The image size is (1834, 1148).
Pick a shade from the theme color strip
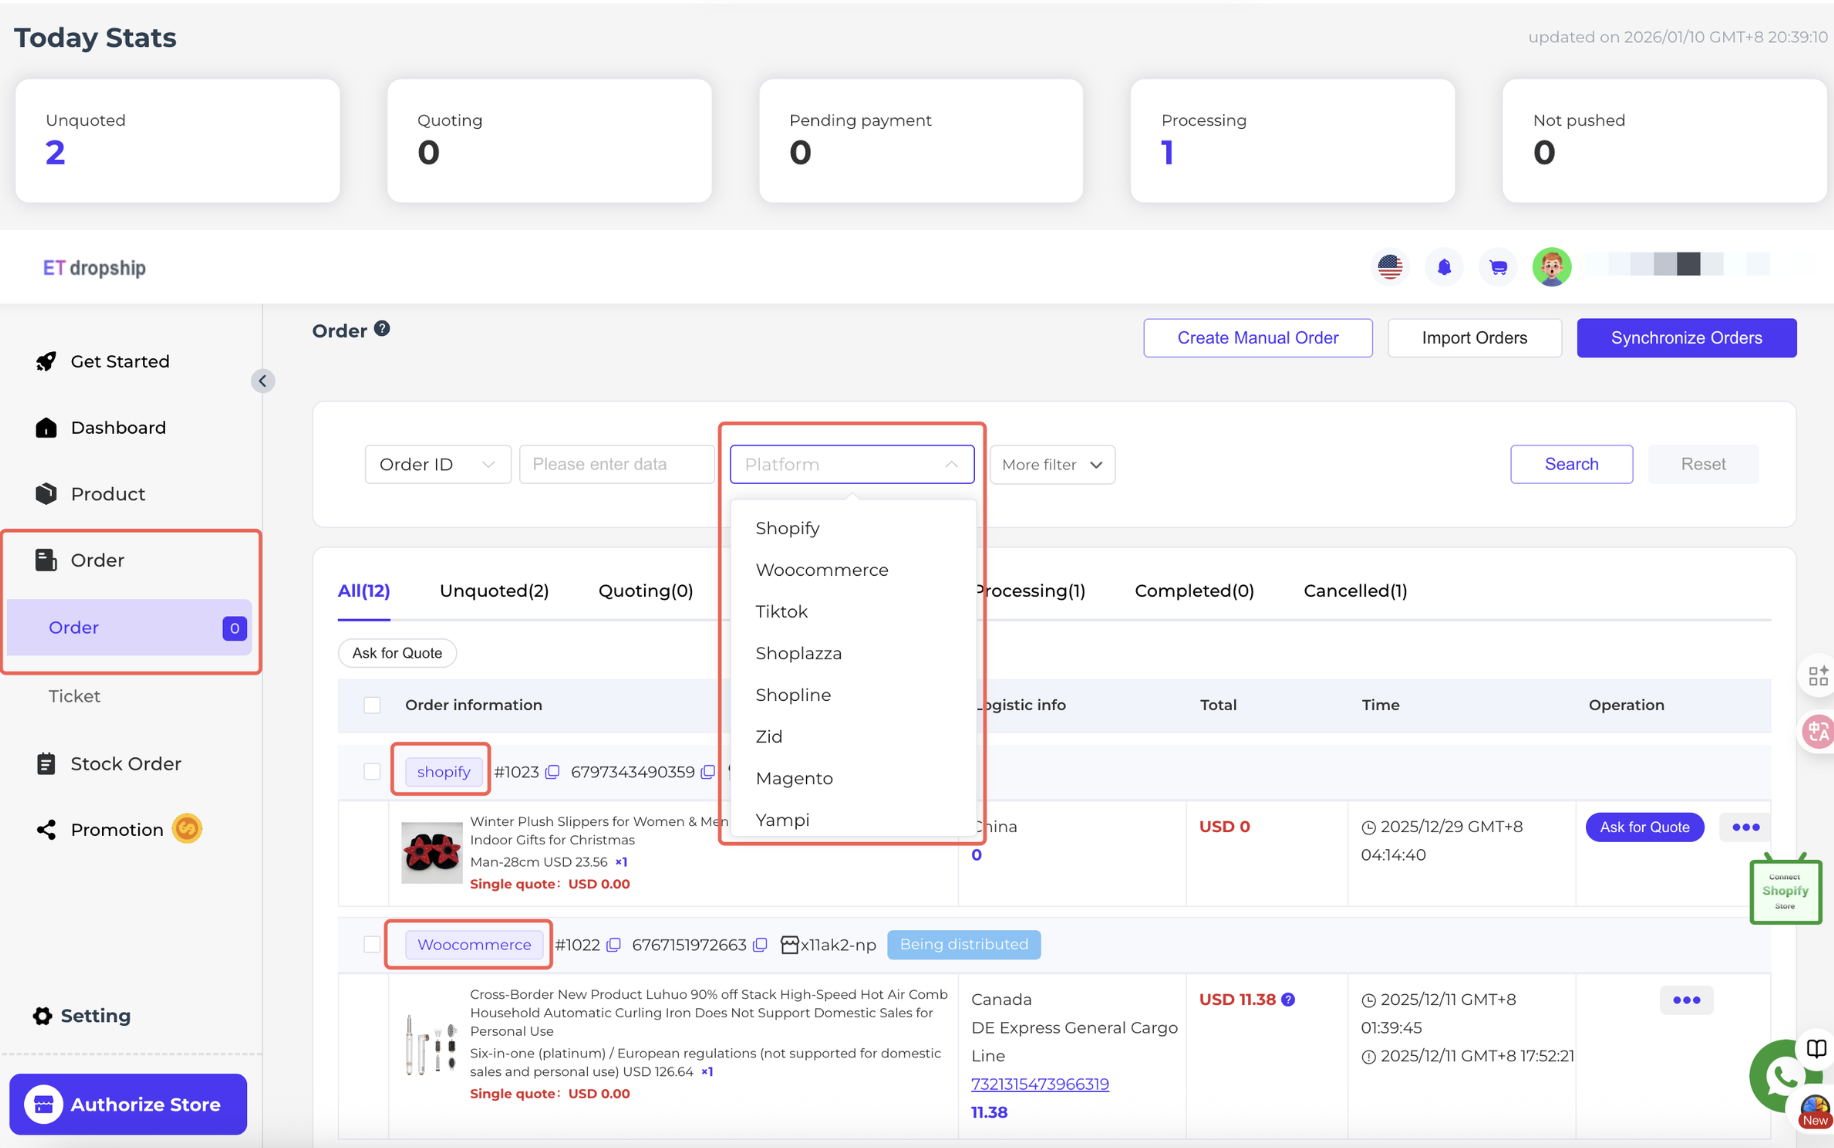point(1687,264)
